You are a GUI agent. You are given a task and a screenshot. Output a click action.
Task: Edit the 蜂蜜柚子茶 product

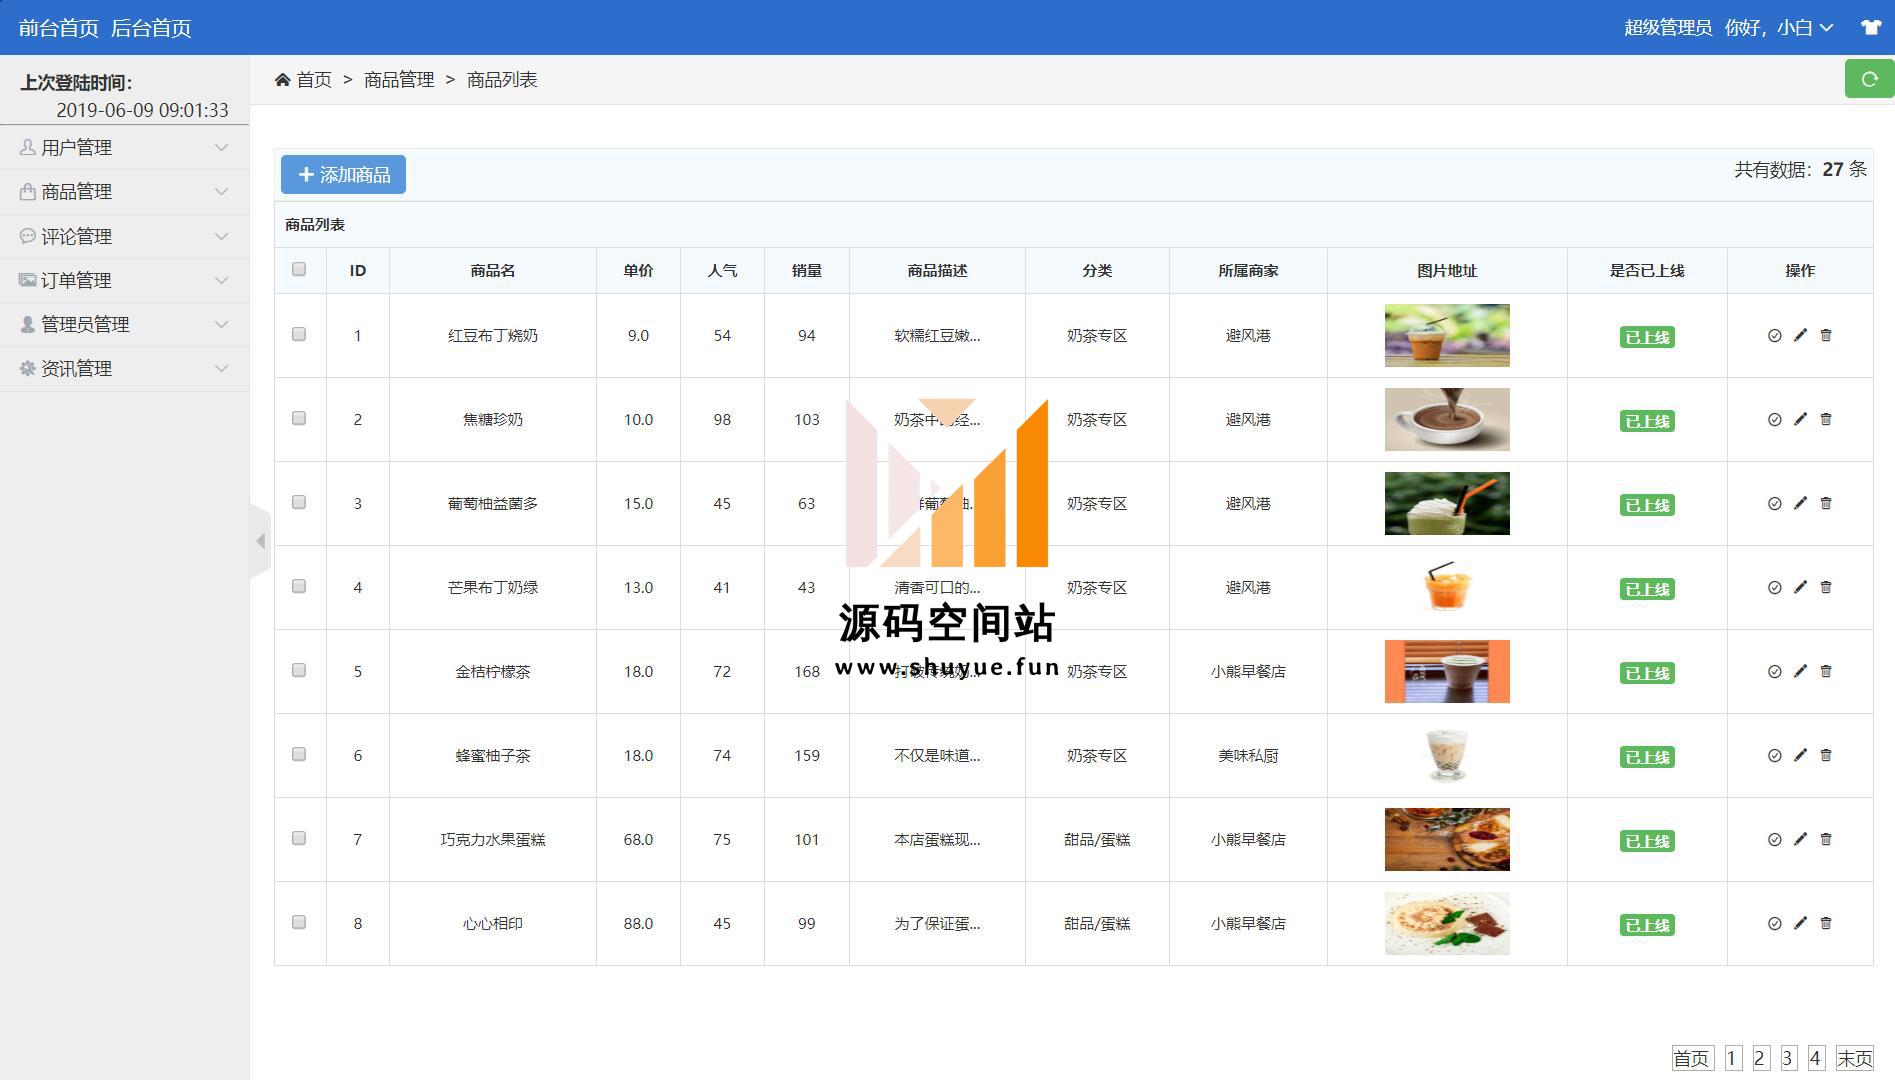pos(1800,755)
